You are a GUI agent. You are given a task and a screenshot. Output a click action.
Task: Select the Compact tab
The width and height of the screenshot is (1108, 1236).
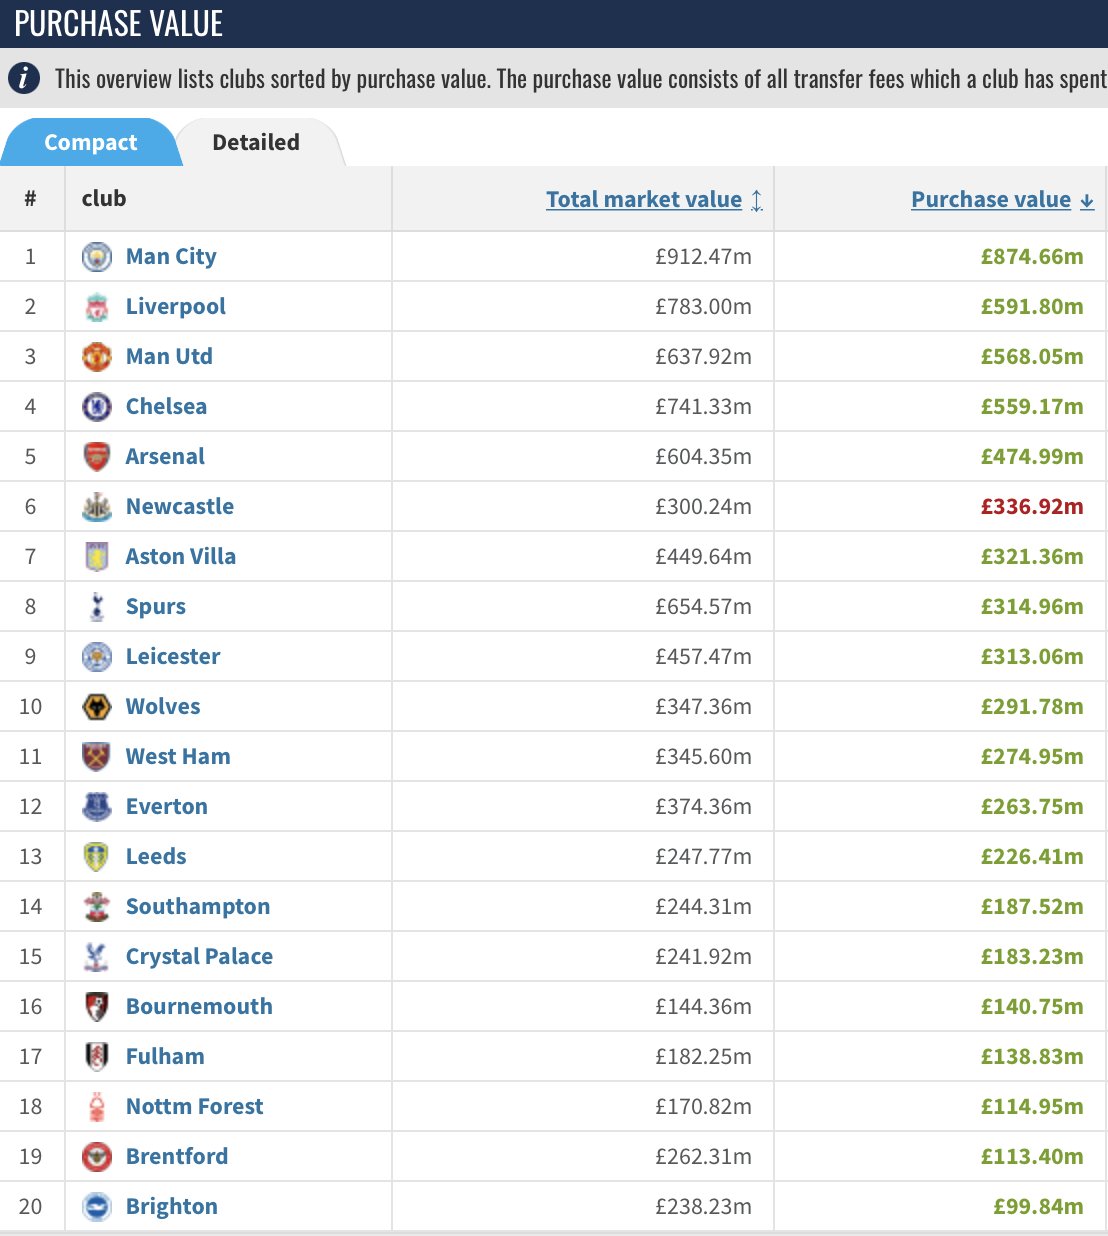pyautogui.click(x=91, y=142)
